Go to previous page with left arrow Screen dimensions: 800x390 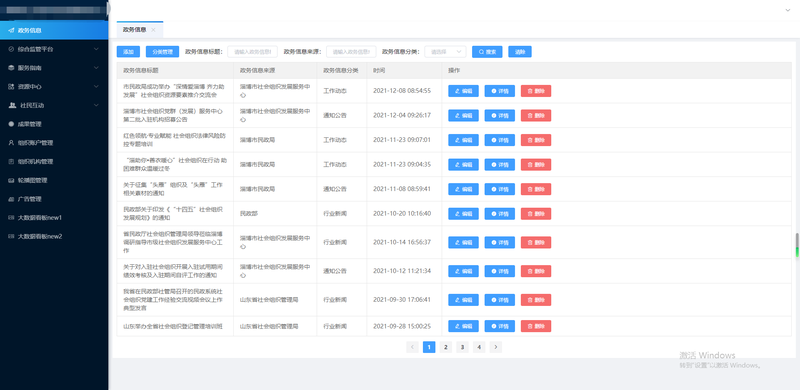pos(412,347)
